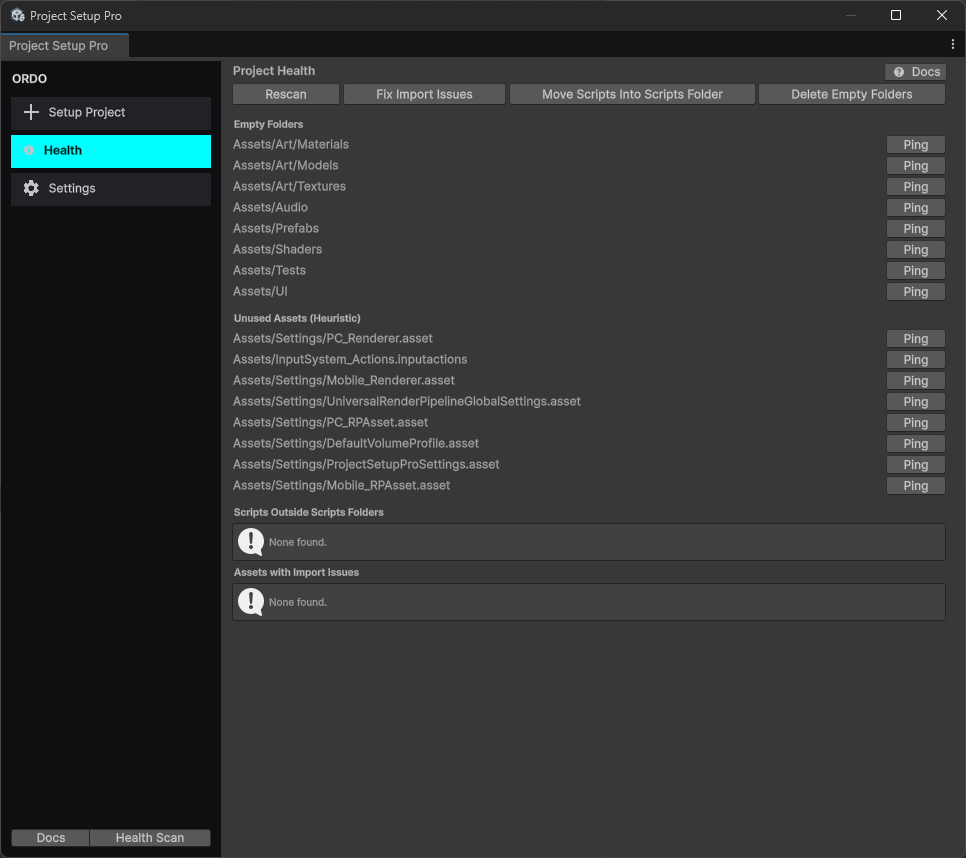This screenshot has height=858, width=966.
Task: Ping Assets/Art/Textures folder
Action: pyautogui.click(x=915, y=187)
